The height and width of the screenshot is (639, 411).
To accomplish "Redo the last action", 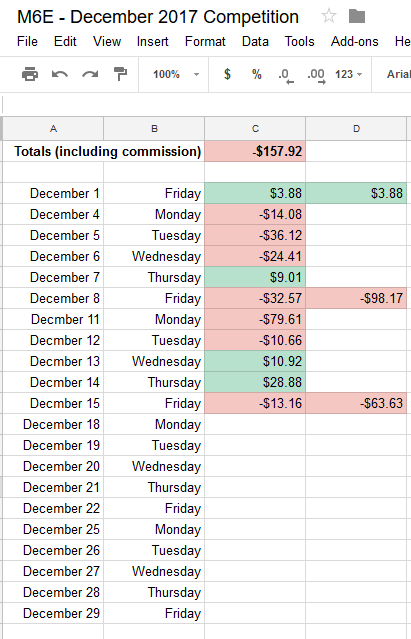I will point(90,74).
